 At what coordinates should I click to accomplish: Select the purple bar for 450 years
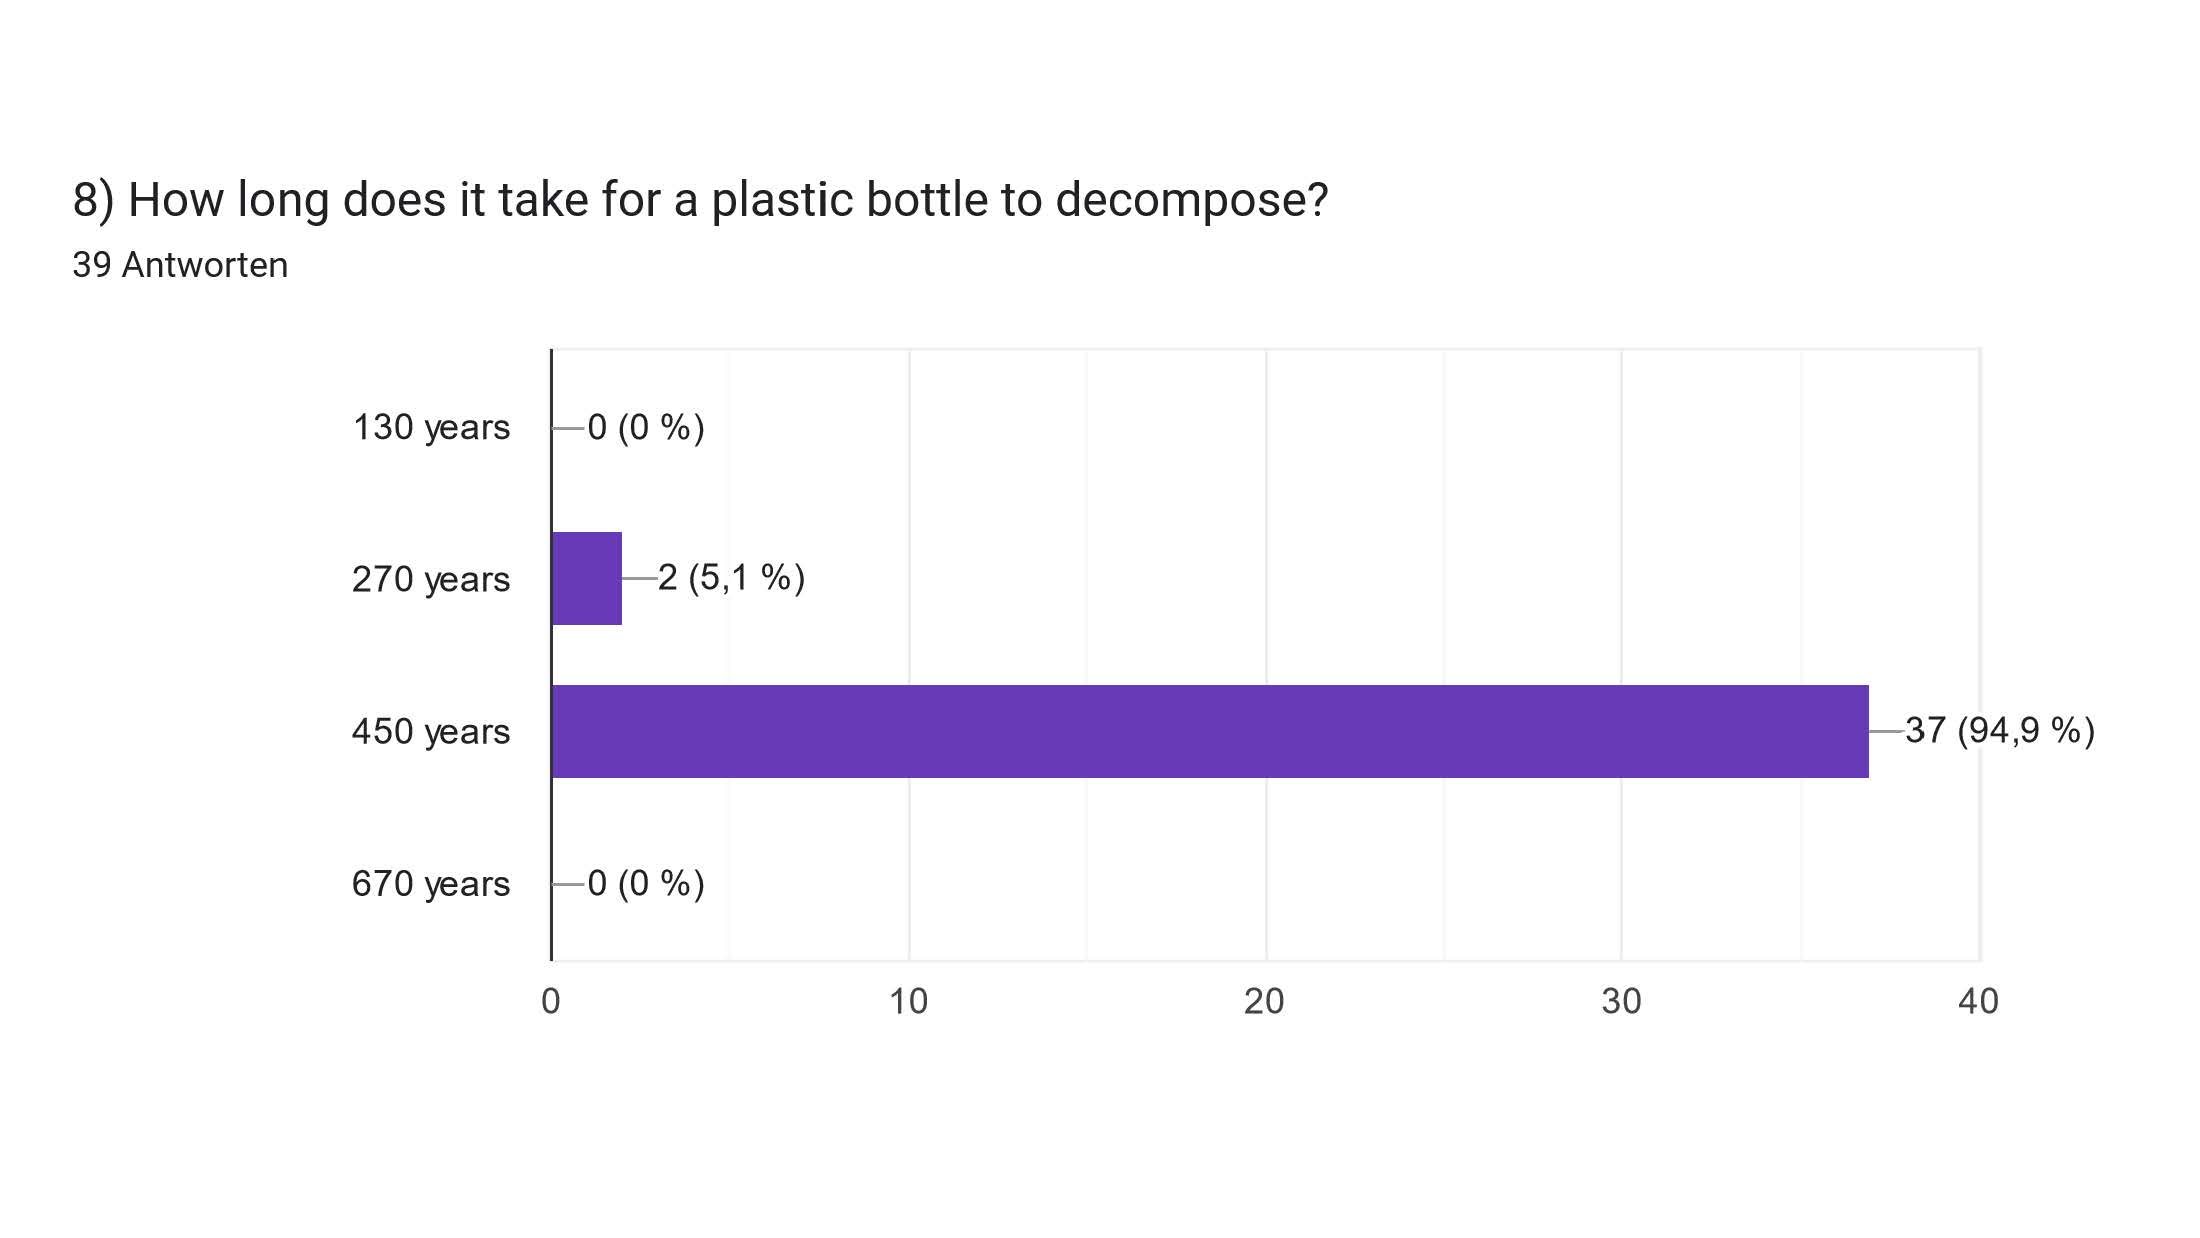pos(1210,731)
